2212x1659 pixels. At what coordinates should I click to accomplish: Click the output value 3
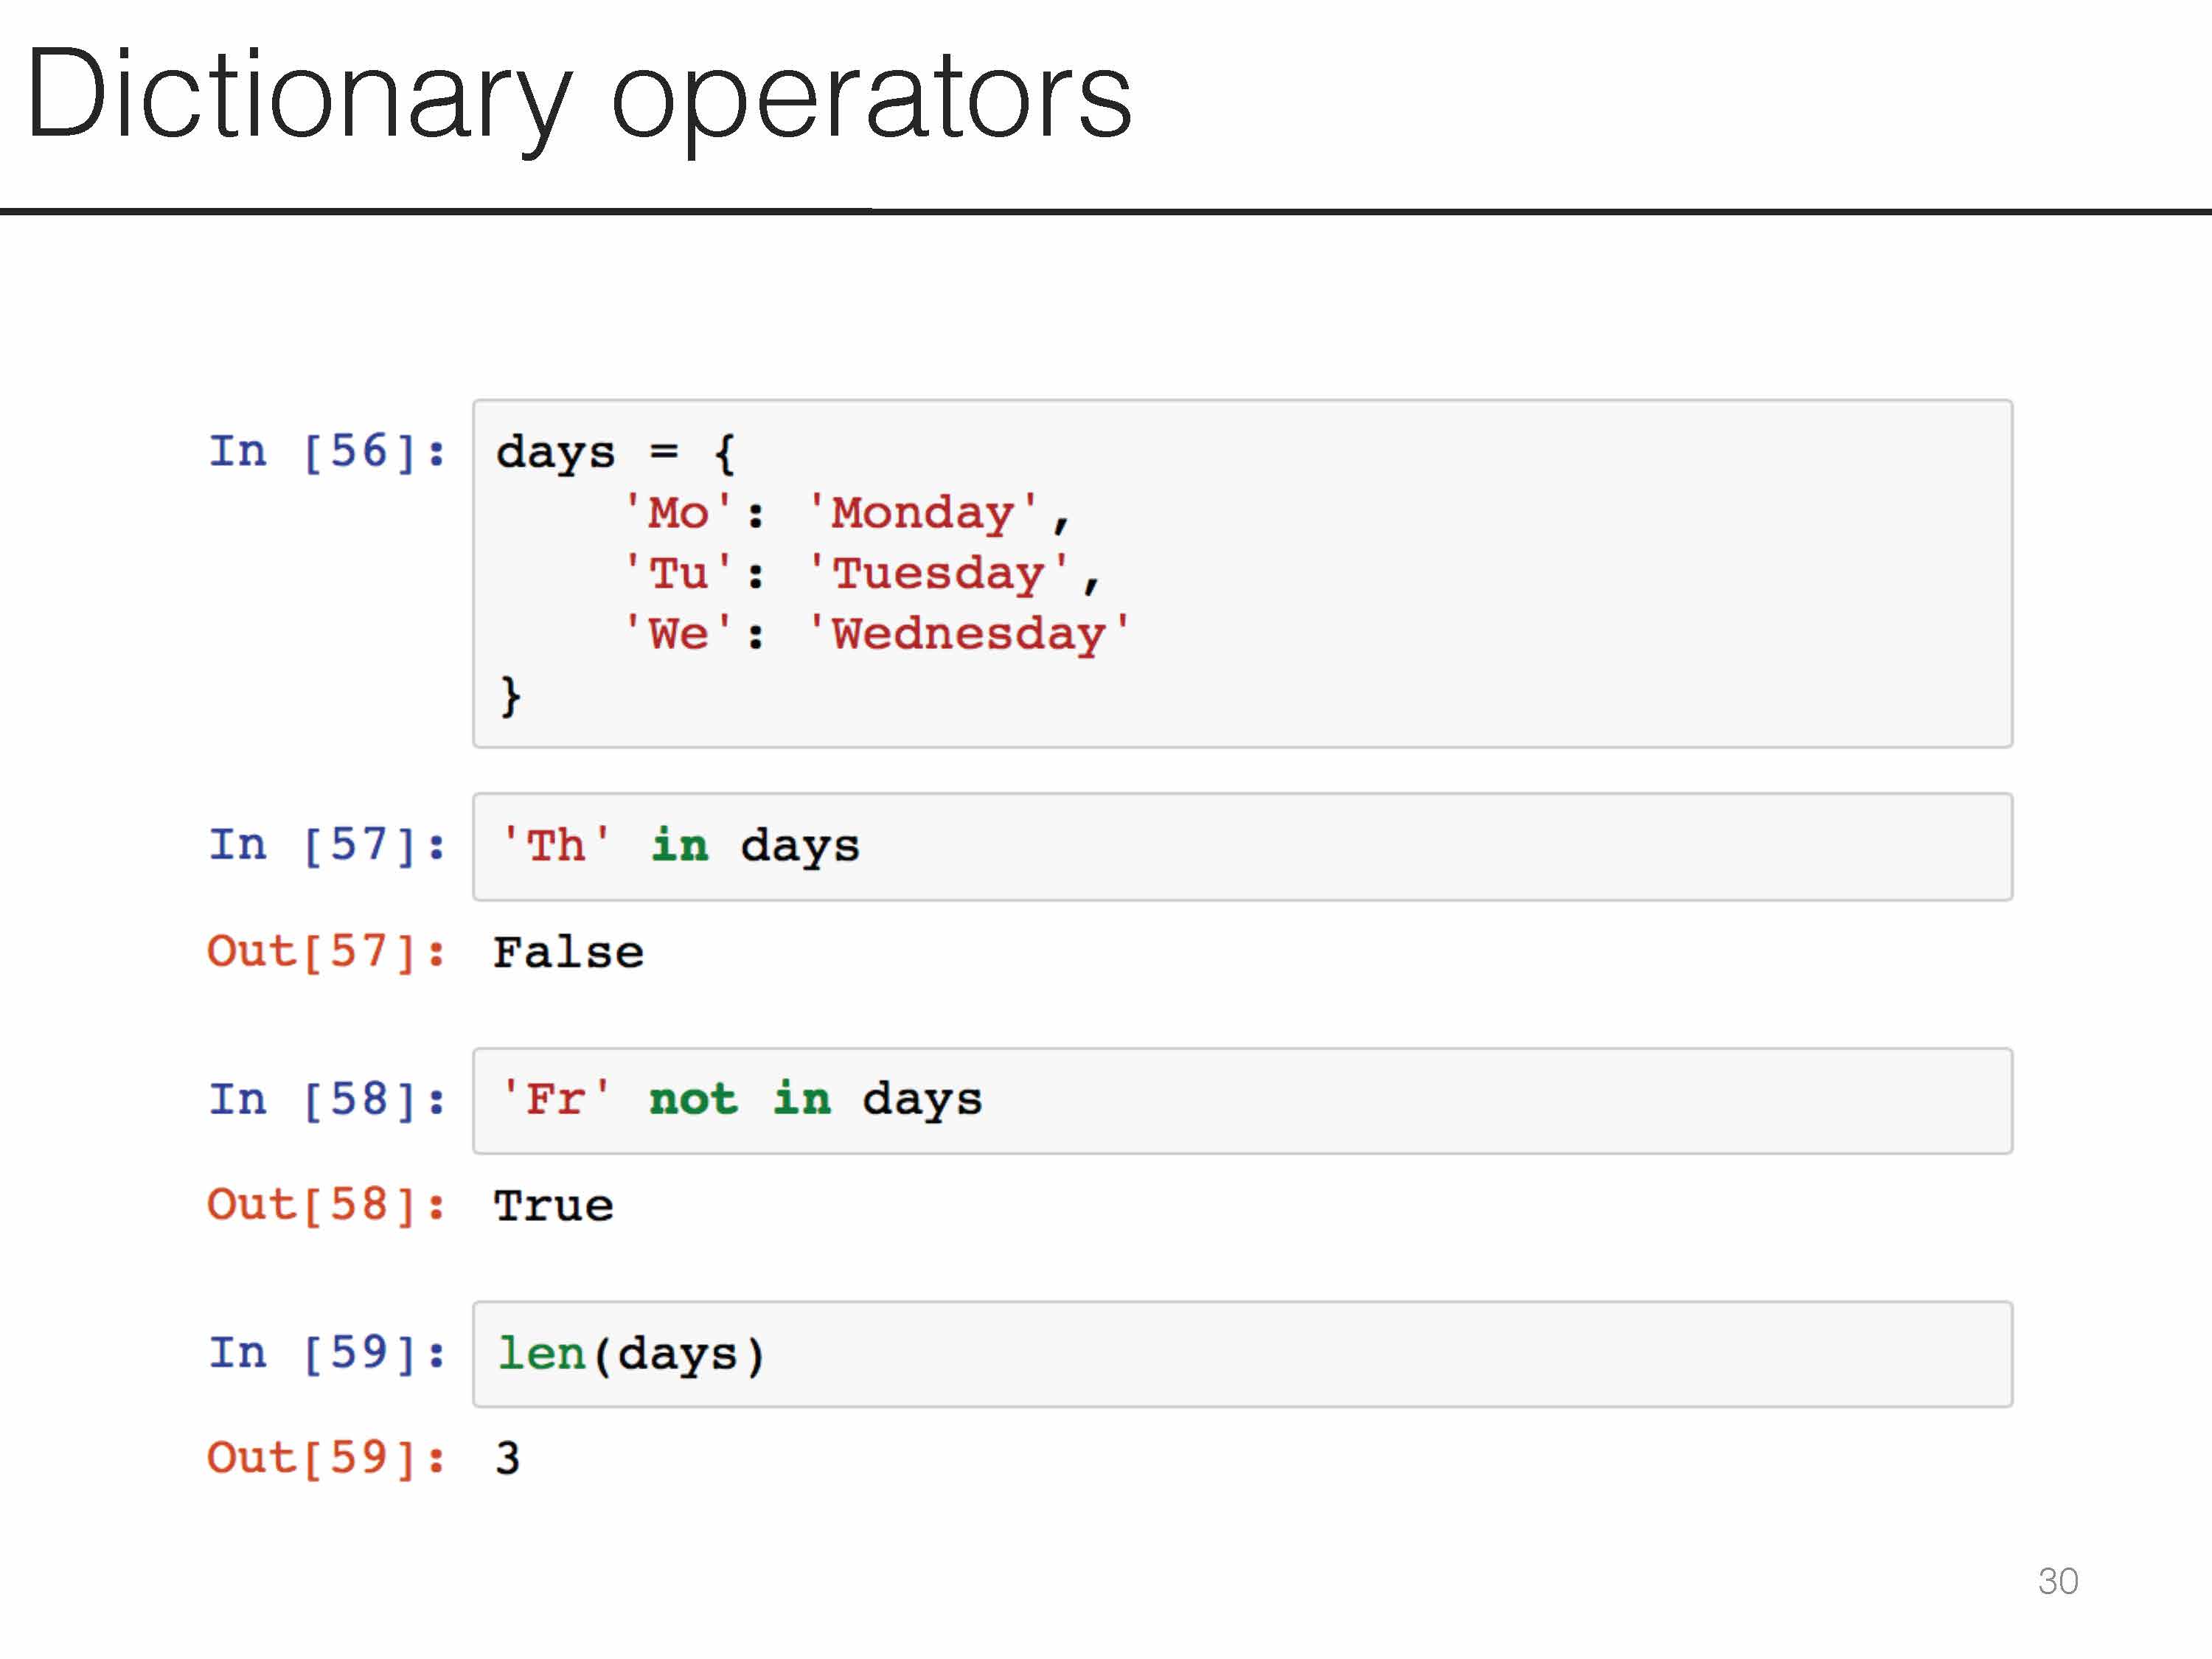(508, 1458)
